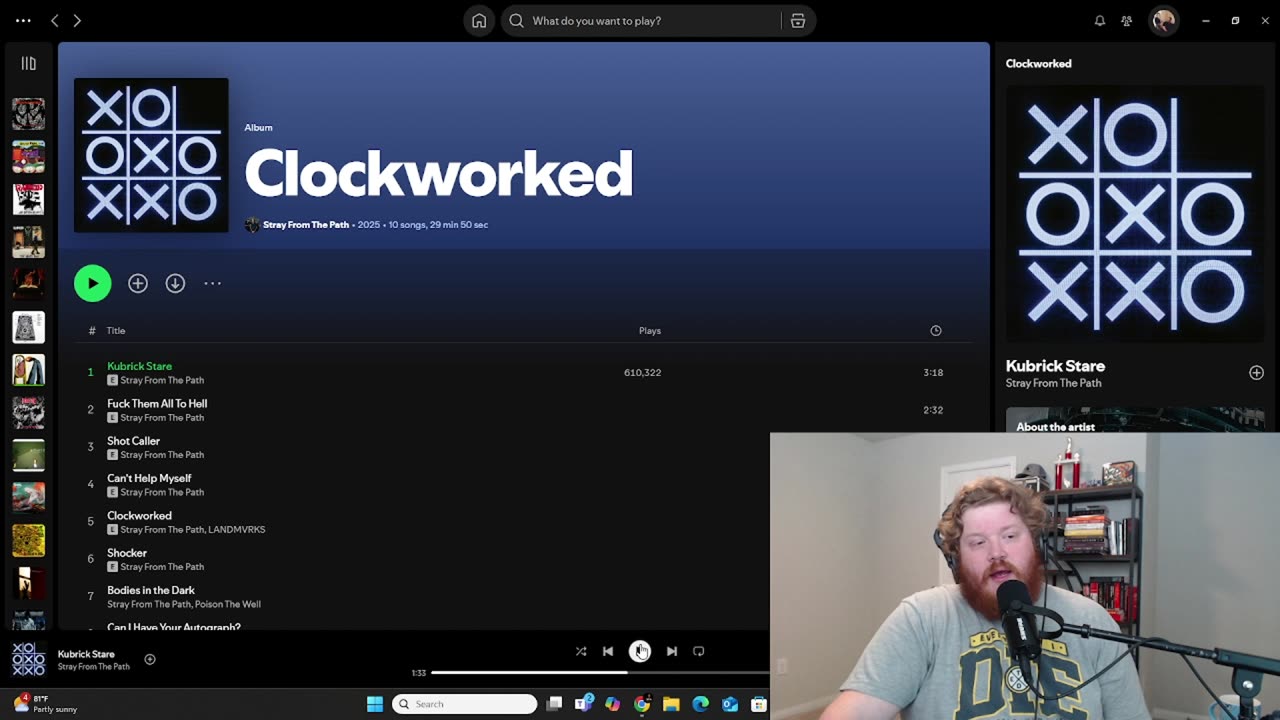Viewport: 1280px width, 720px height.
Task: Open 'Kubrick Stare' title in right panel
Action: [x=1055, y=366]
